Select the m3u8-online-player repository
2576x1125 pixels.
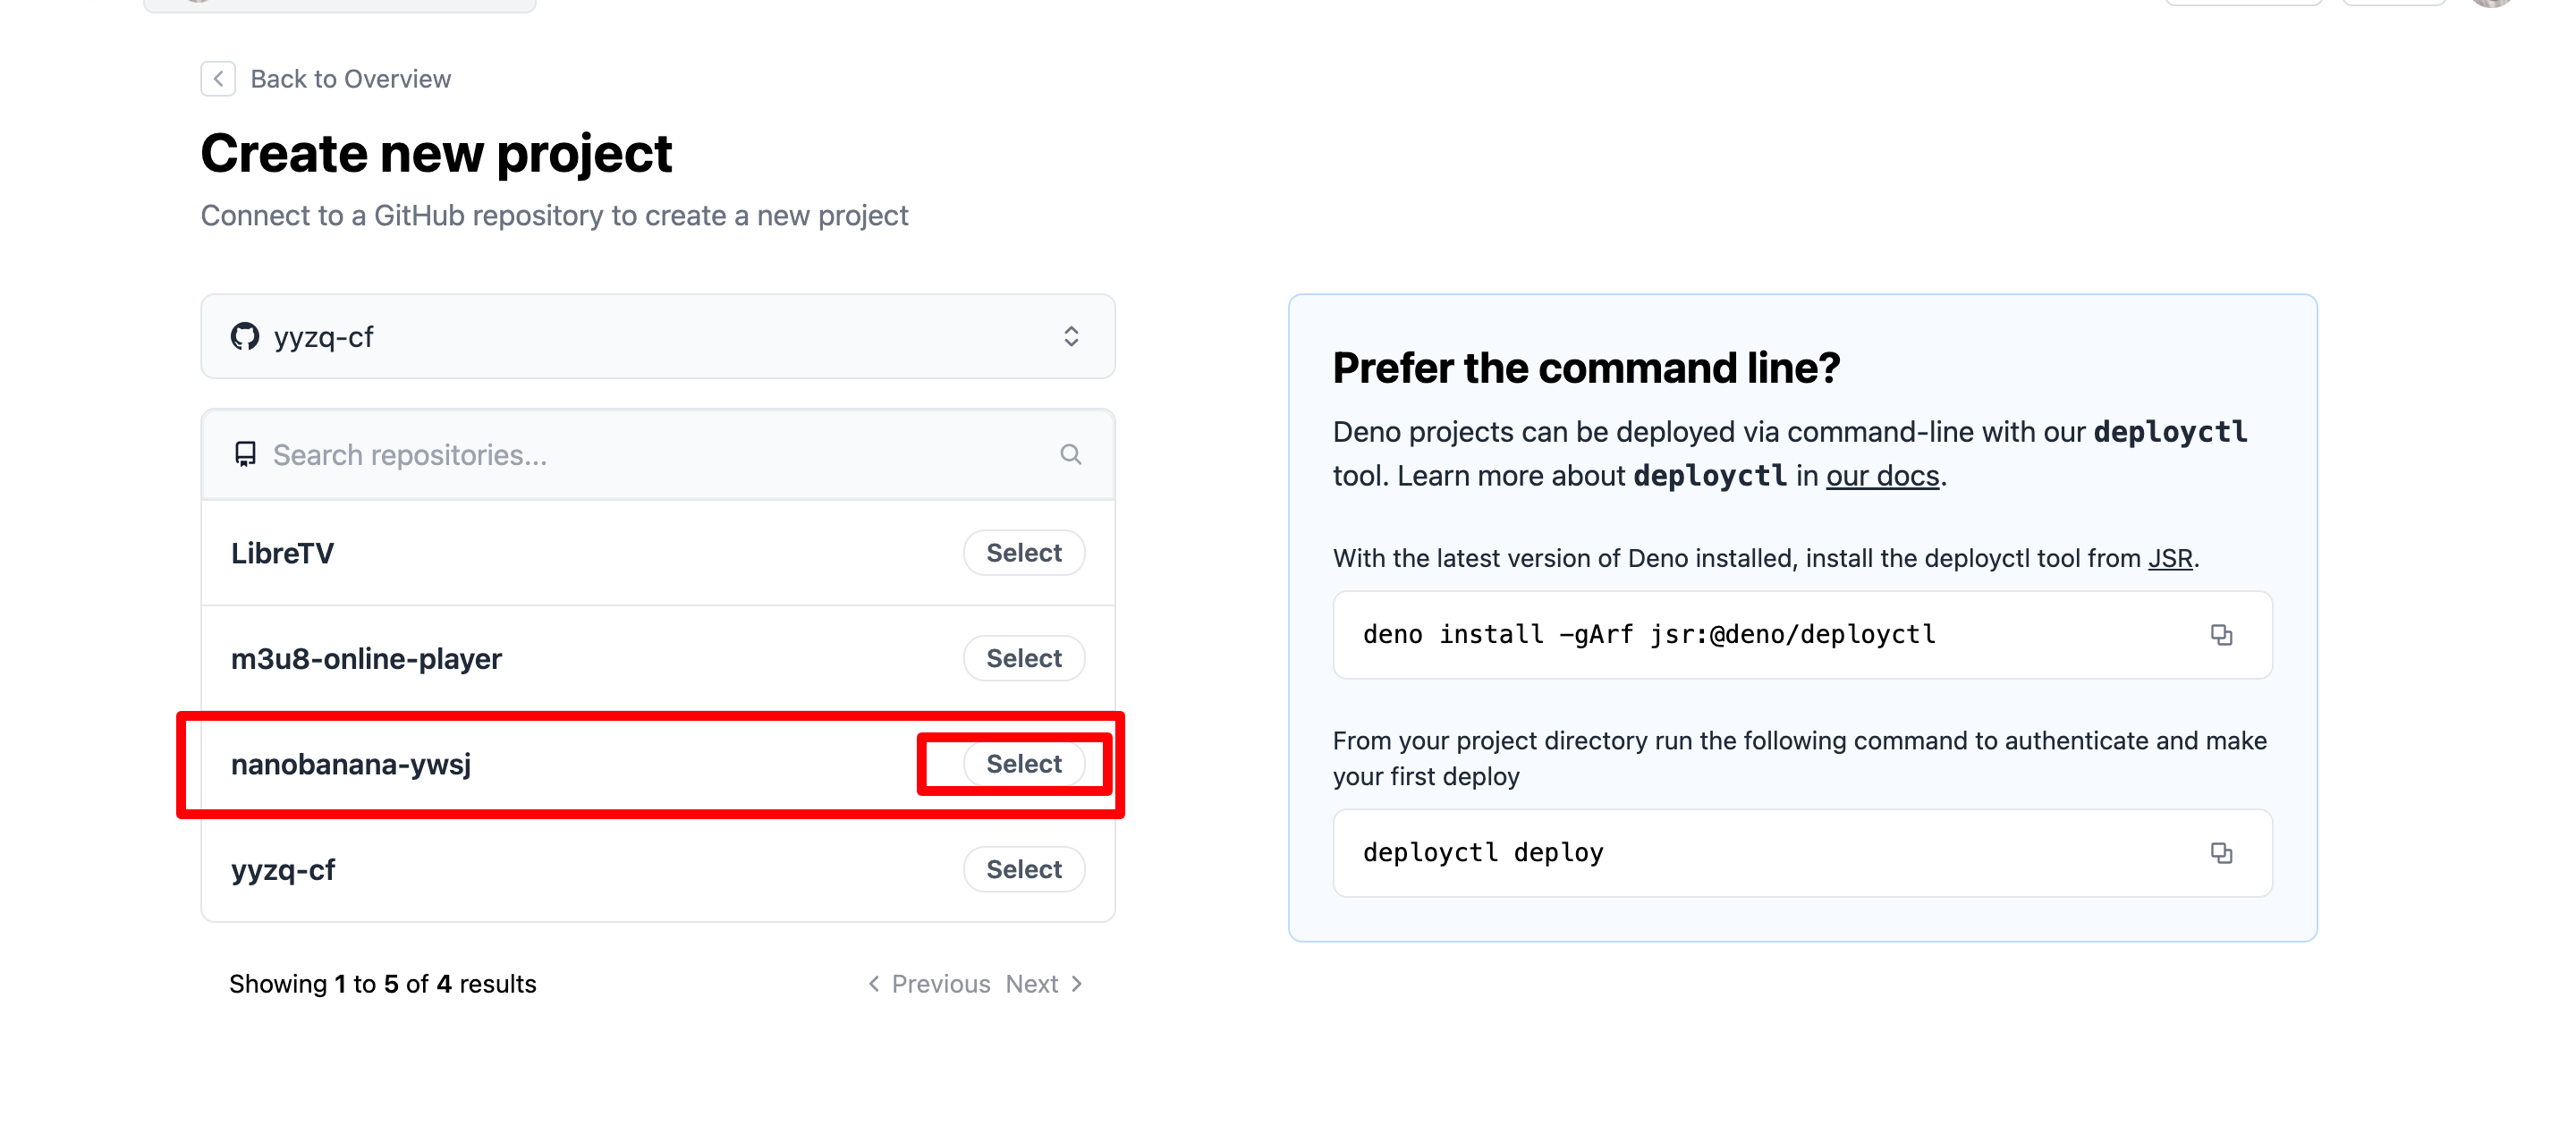pos(1023,659)
